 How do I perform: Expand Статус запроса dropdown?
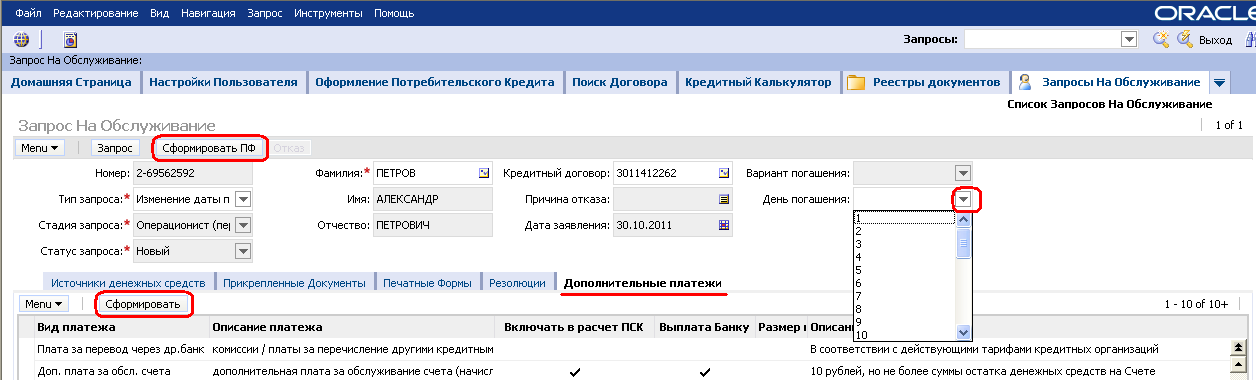(x=243, y=251)
